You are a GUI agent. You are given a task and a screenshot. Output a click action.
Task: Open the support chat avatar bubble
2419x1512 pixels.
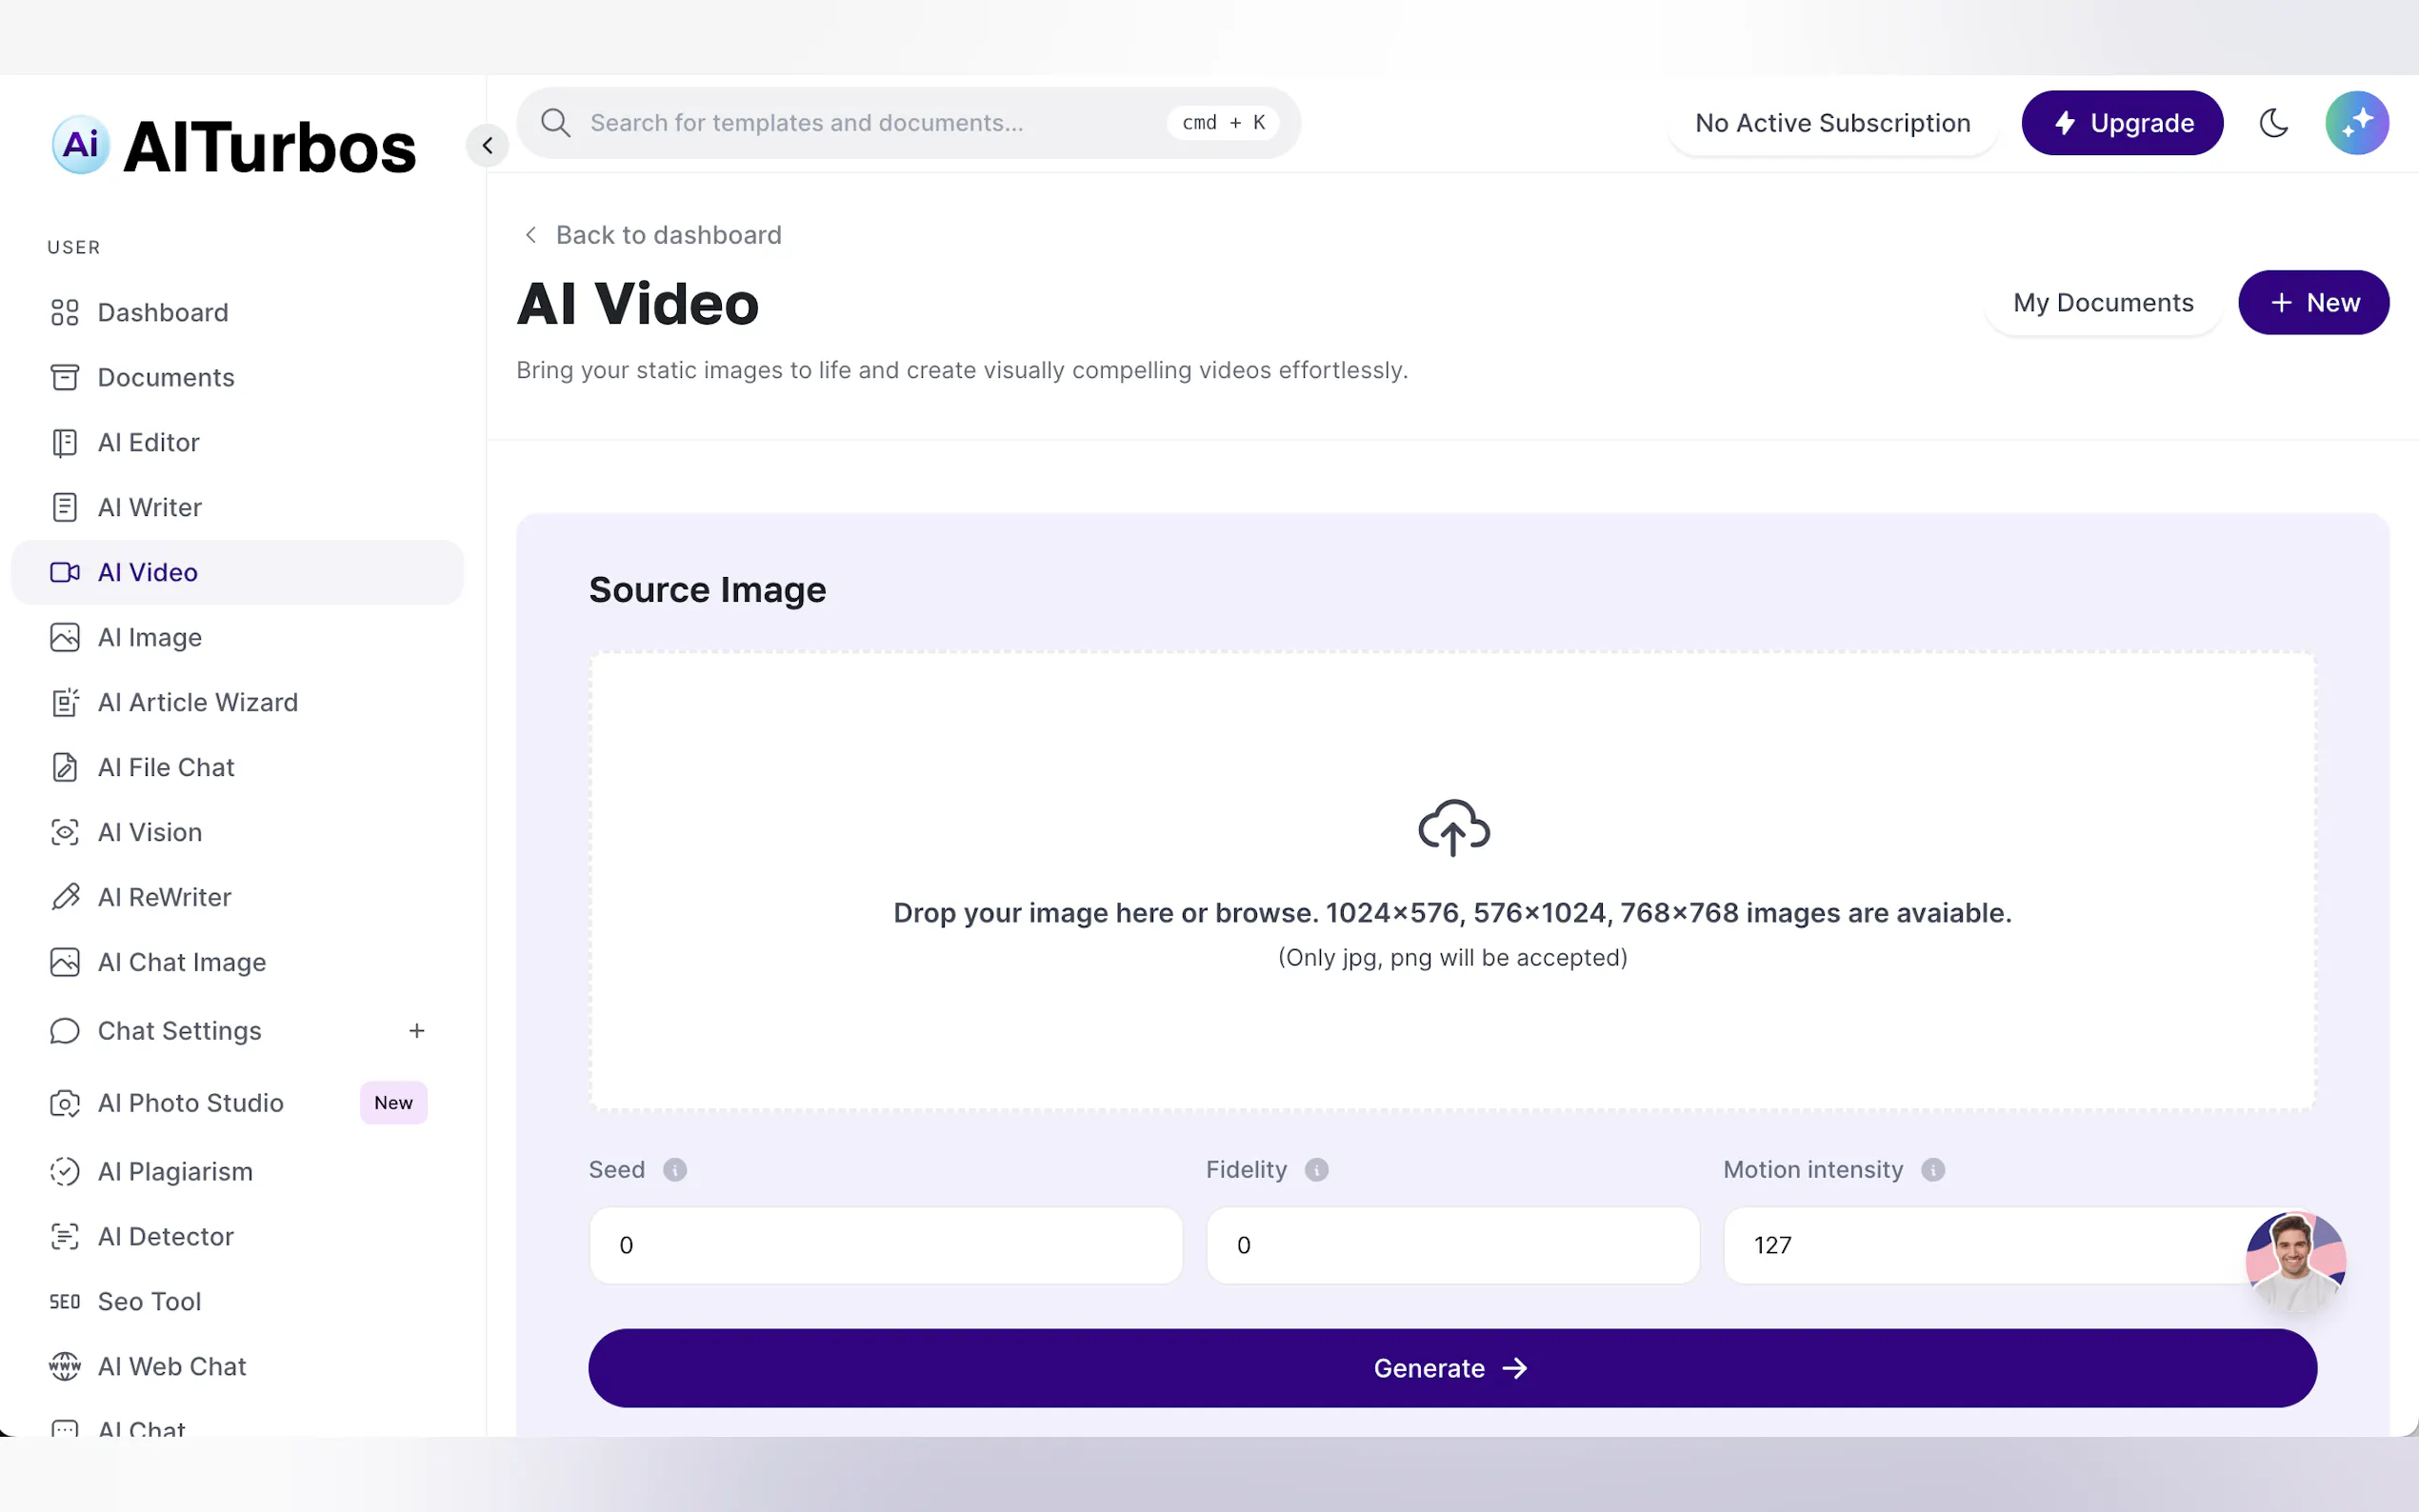tap(2295, 1261)
